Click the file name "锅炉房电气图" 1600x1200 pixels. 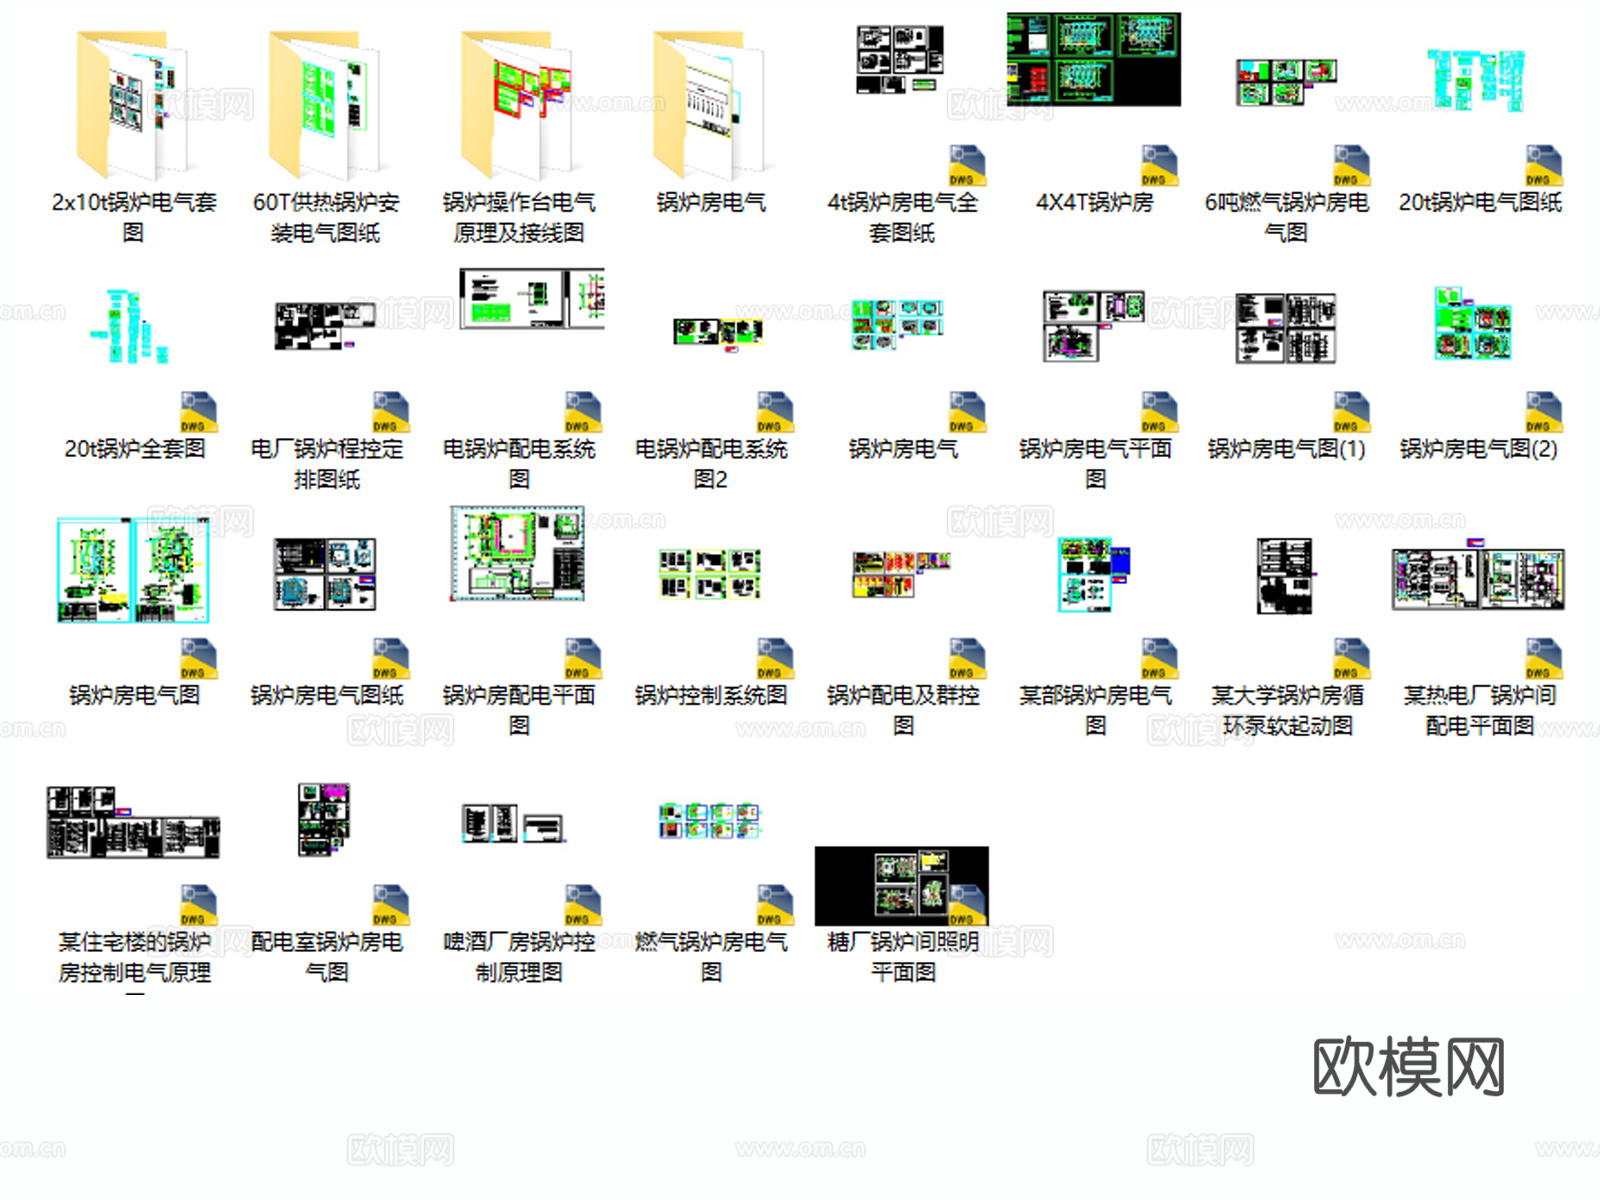coord(134,695)
